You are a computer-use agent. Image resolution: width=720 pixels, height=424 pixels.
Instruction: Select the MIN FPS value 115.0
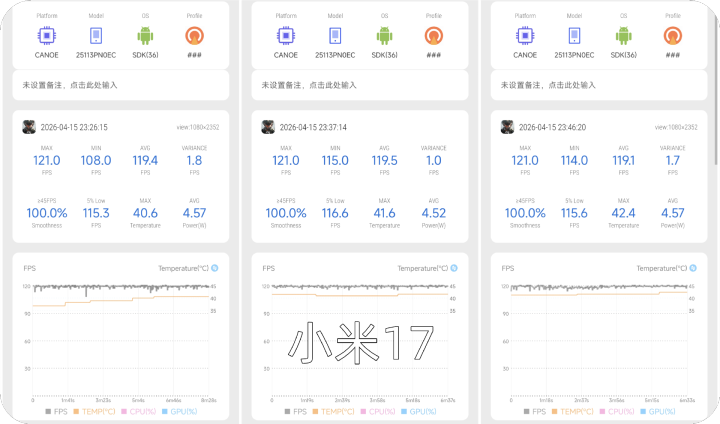335,160
